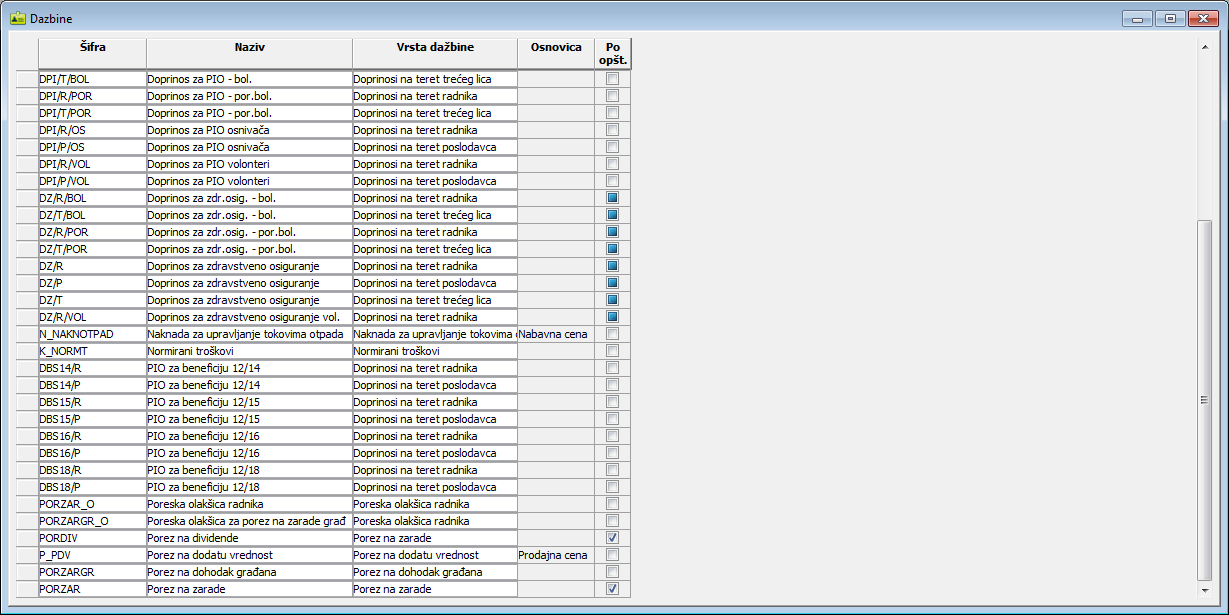Click the Vrsta dažbine column header

pyautogui.click(x=434, y=47)
